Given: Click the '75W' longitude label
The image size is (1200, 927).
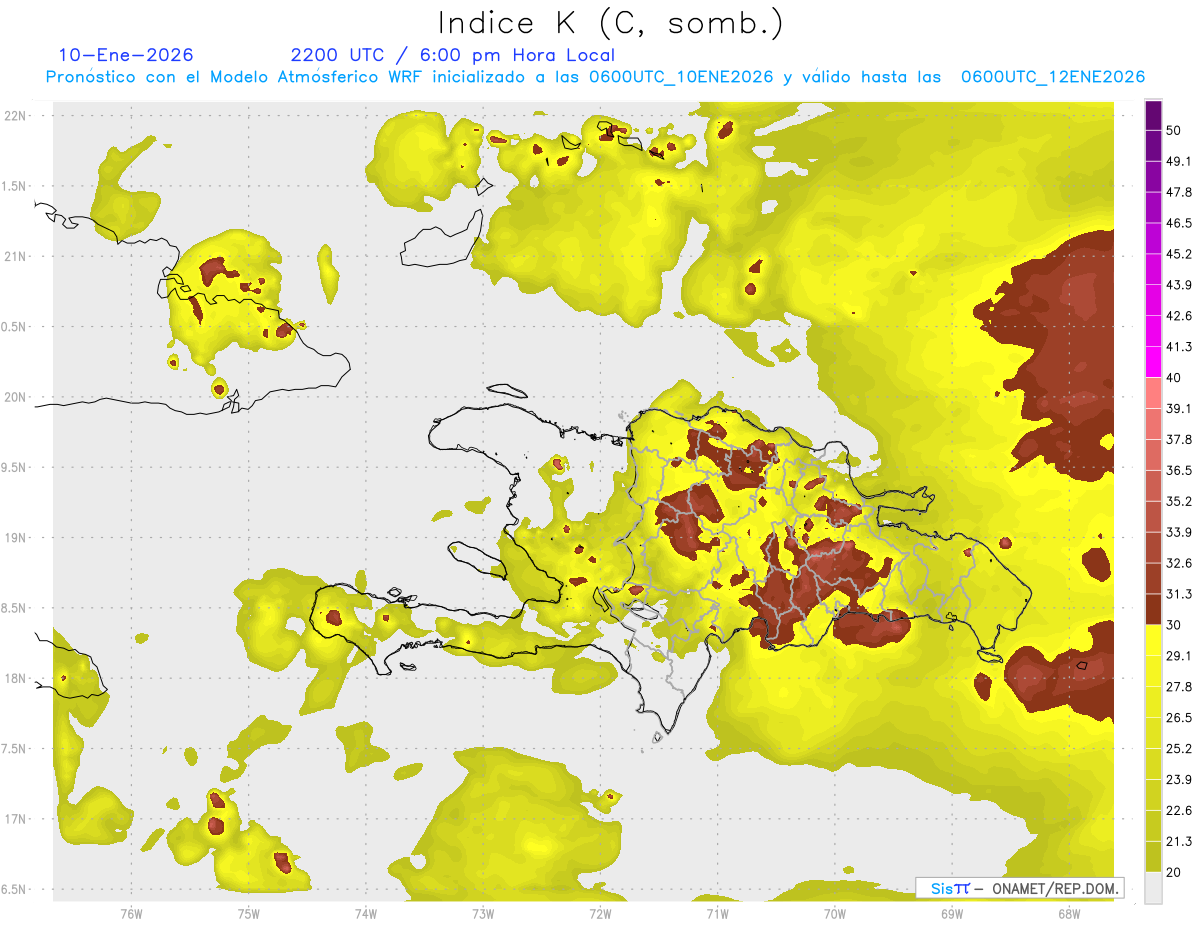Looking at the screenshot, I should pyautogui.click(x=249, y=913).
